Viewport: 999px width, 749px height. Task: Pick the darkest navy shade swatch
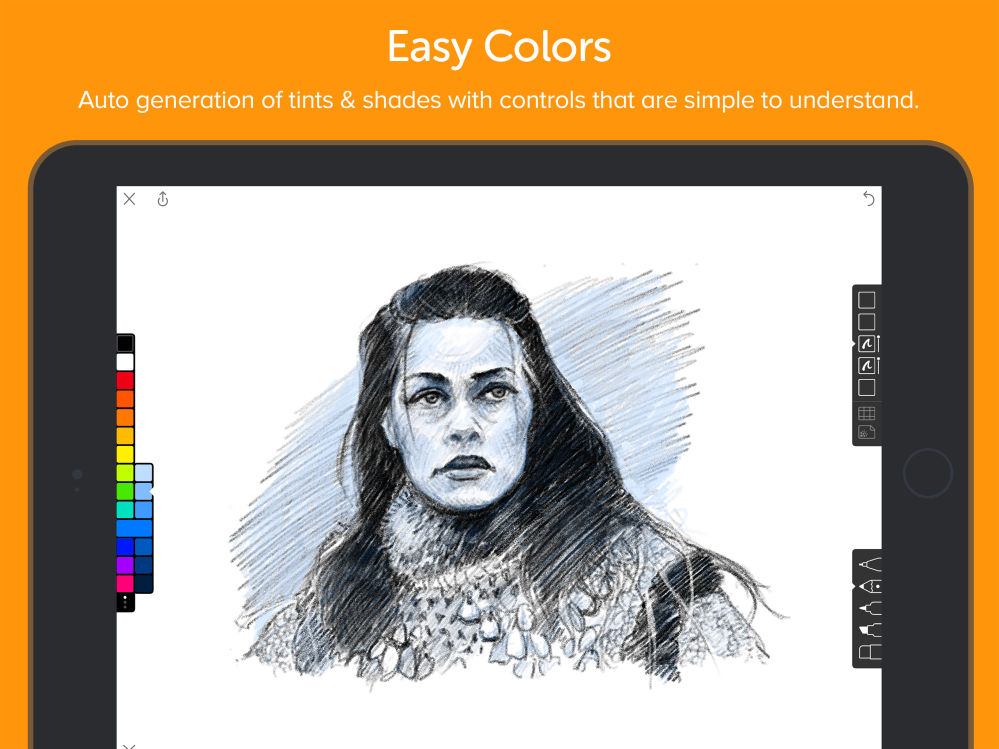(144, 583)
